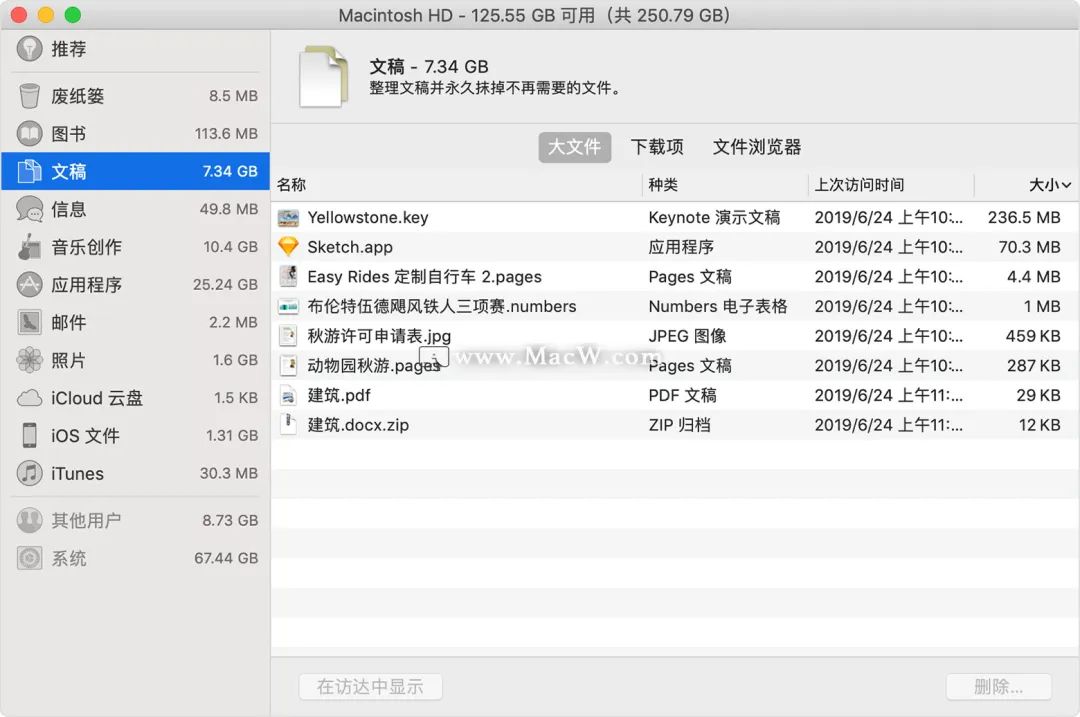Click the Yellowstone.key file icon

coord(288,218)
